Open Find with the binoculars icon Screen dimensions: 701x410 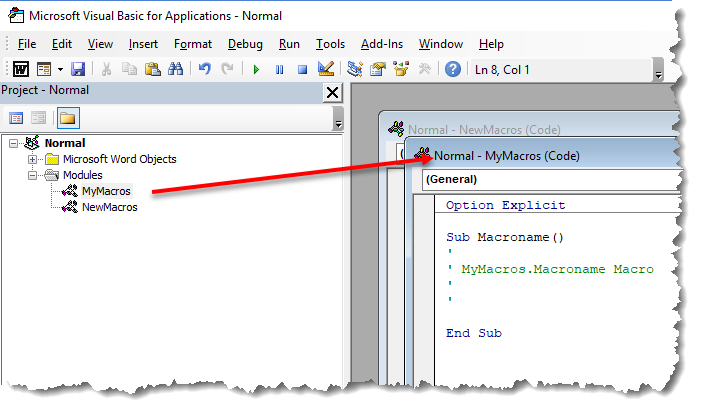(176, 69)
